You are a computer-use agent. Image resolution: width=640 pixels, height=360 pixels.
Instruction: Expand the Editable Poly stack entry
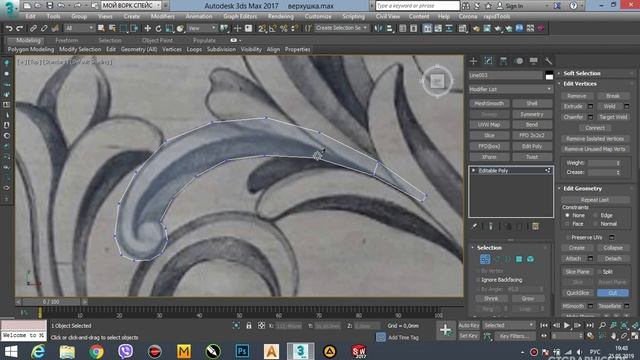coord(473,170)
